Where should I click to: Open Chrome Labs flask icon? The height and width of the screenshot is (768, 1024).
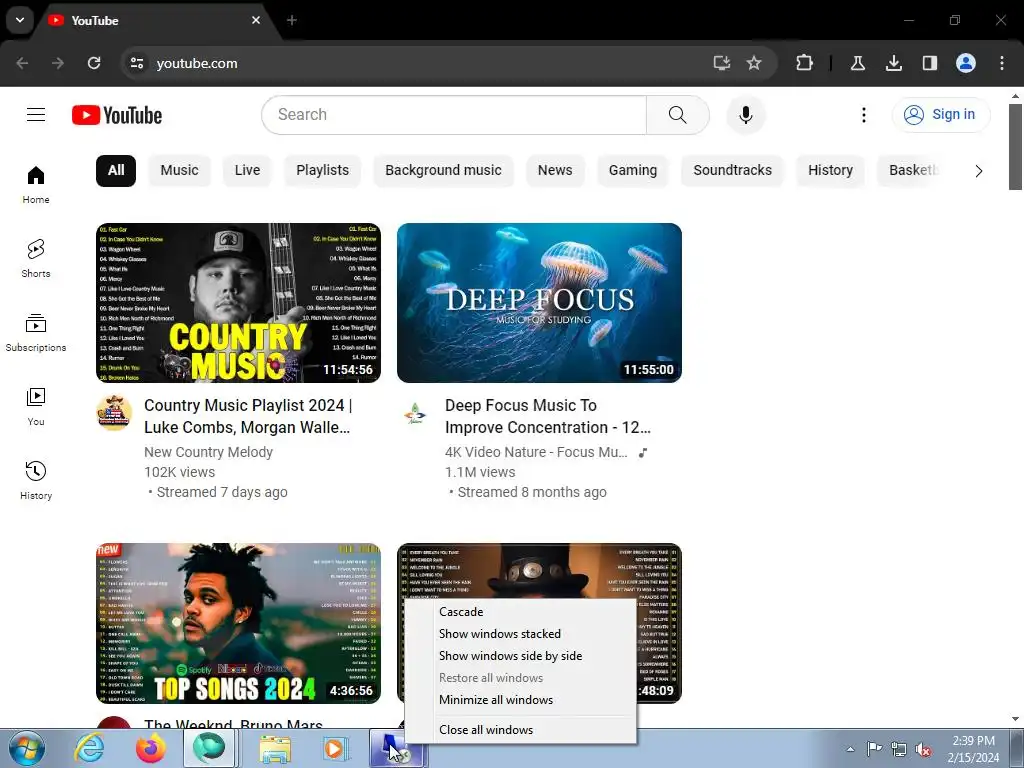coord(857,63)
